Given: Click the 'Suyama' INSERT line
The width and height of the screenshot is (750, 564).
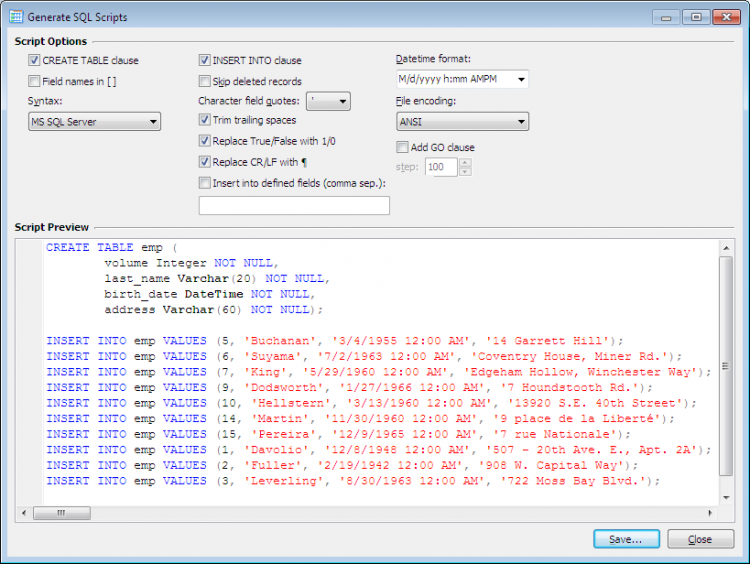Looking at the screenshot, I should 364,356.
